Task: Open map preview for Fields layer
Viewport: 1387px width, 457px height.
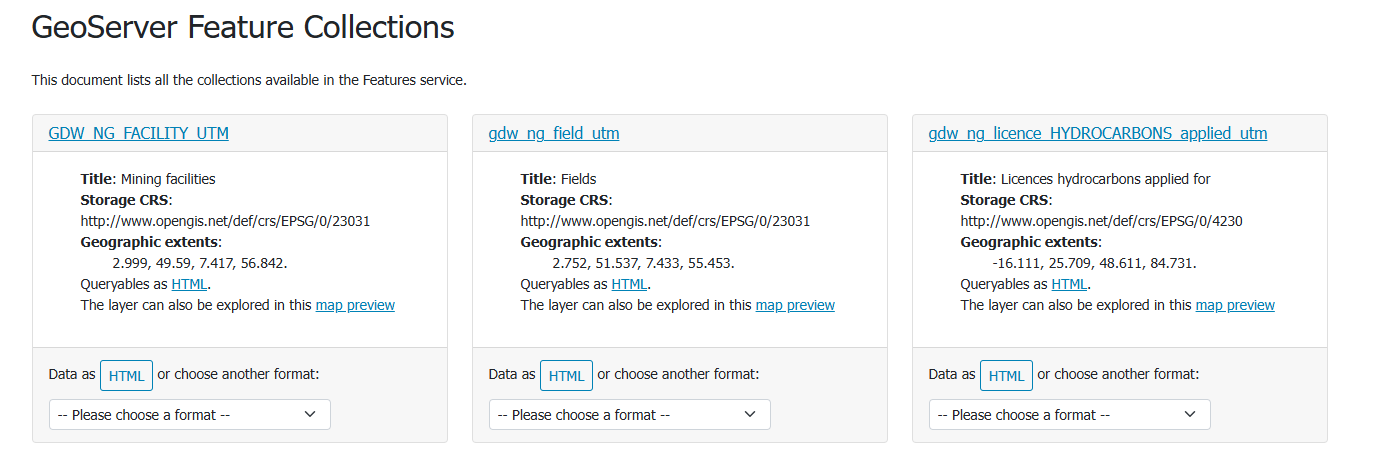Action: (x=795, y=305)
